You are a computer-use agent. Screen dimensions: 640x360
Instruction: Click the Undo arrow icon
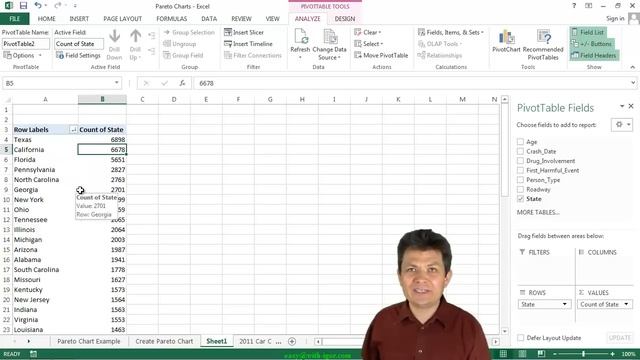pos(38,5)
